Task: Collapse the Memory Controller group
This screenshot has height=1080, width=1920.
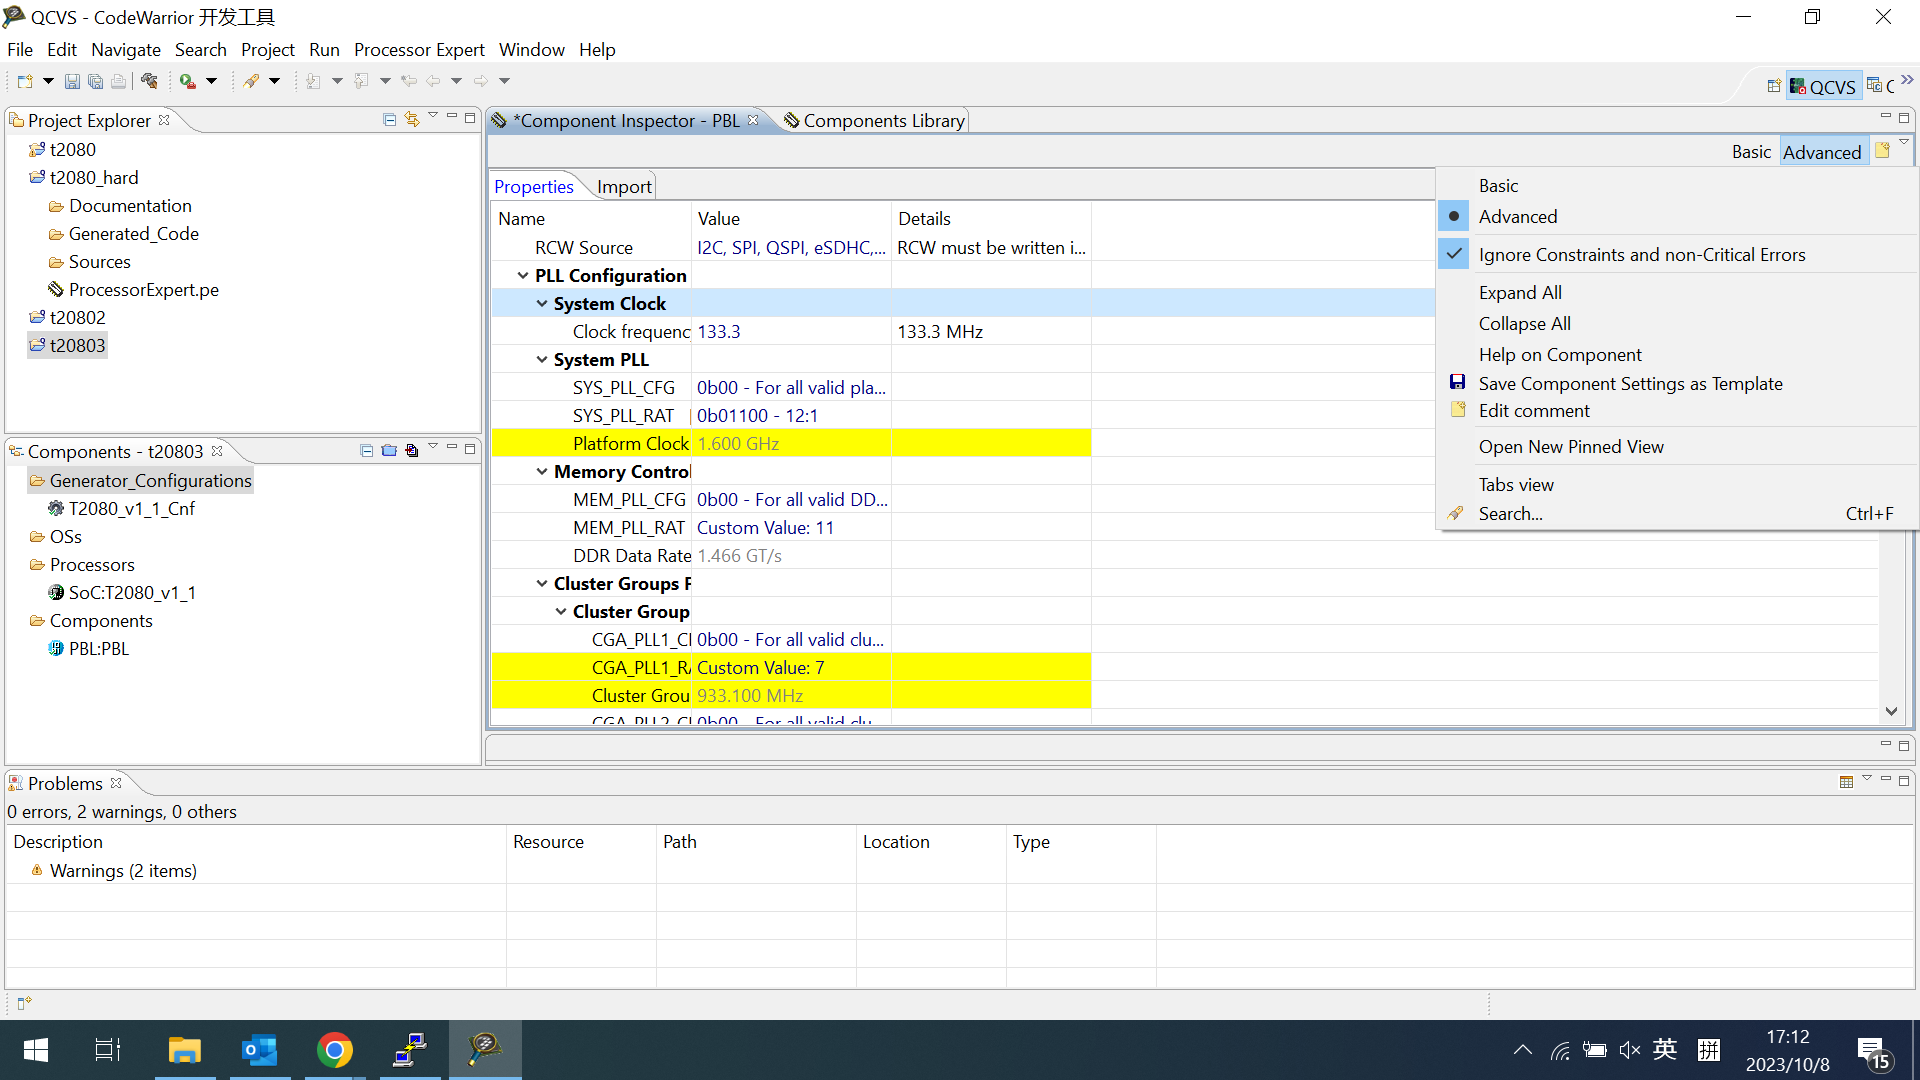Action: 541,471
